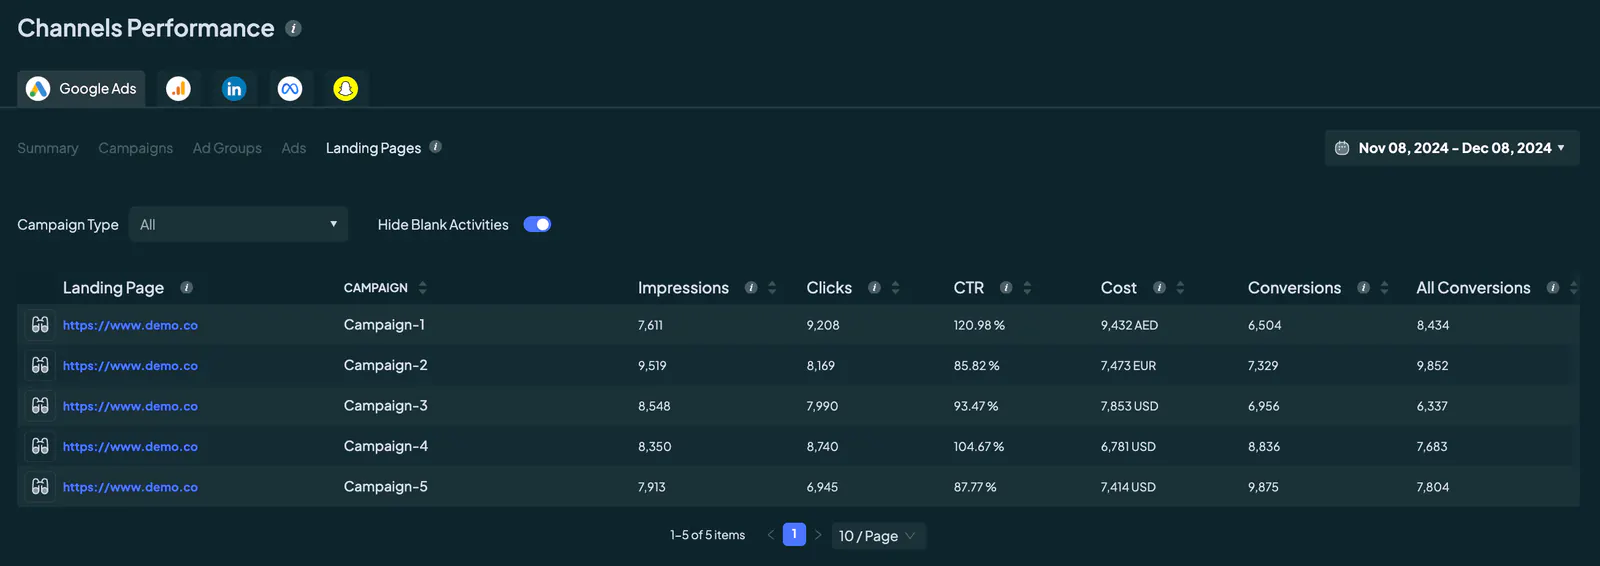
Task: Open the 10 / Page size dropdown
Action: pyautogui.click(x=879, y=536)
